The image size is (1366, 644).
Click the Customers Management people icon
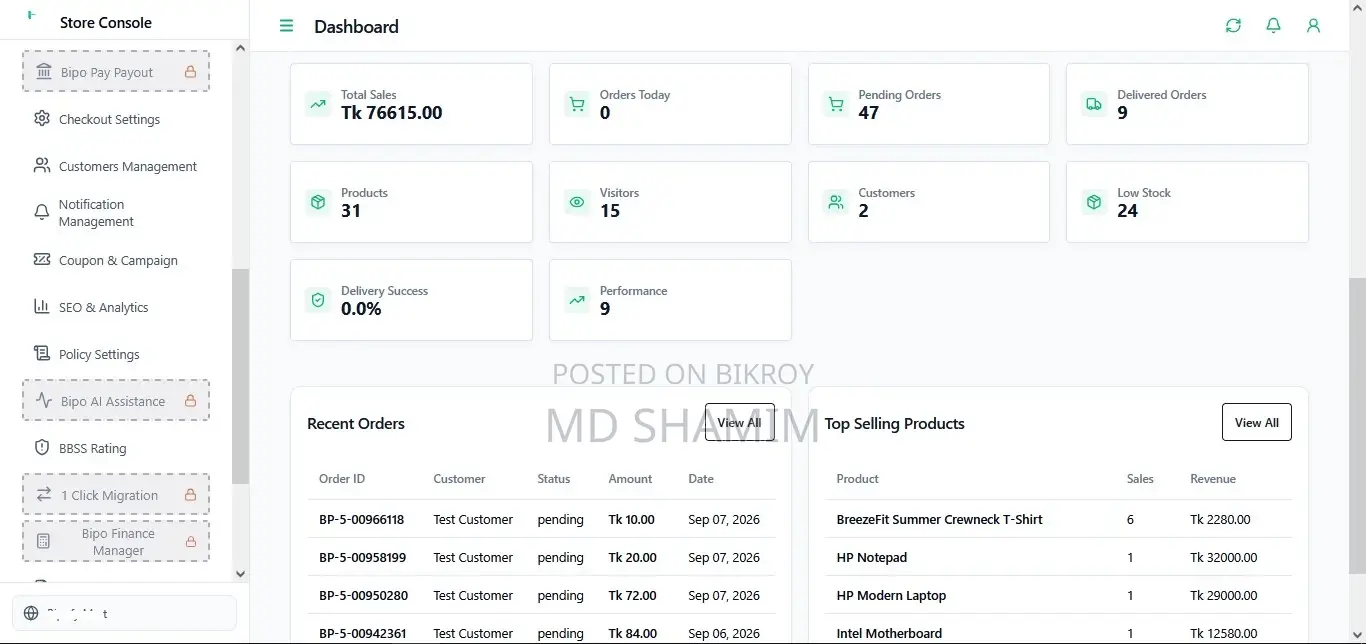(x=41, y=166)
